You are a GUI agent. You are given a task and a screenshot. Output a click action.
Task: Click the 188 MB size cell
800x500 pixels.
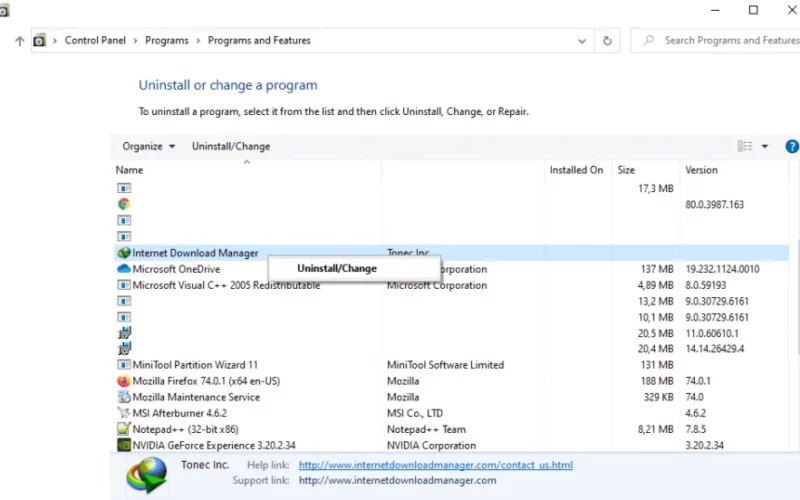tap(657, 381)
